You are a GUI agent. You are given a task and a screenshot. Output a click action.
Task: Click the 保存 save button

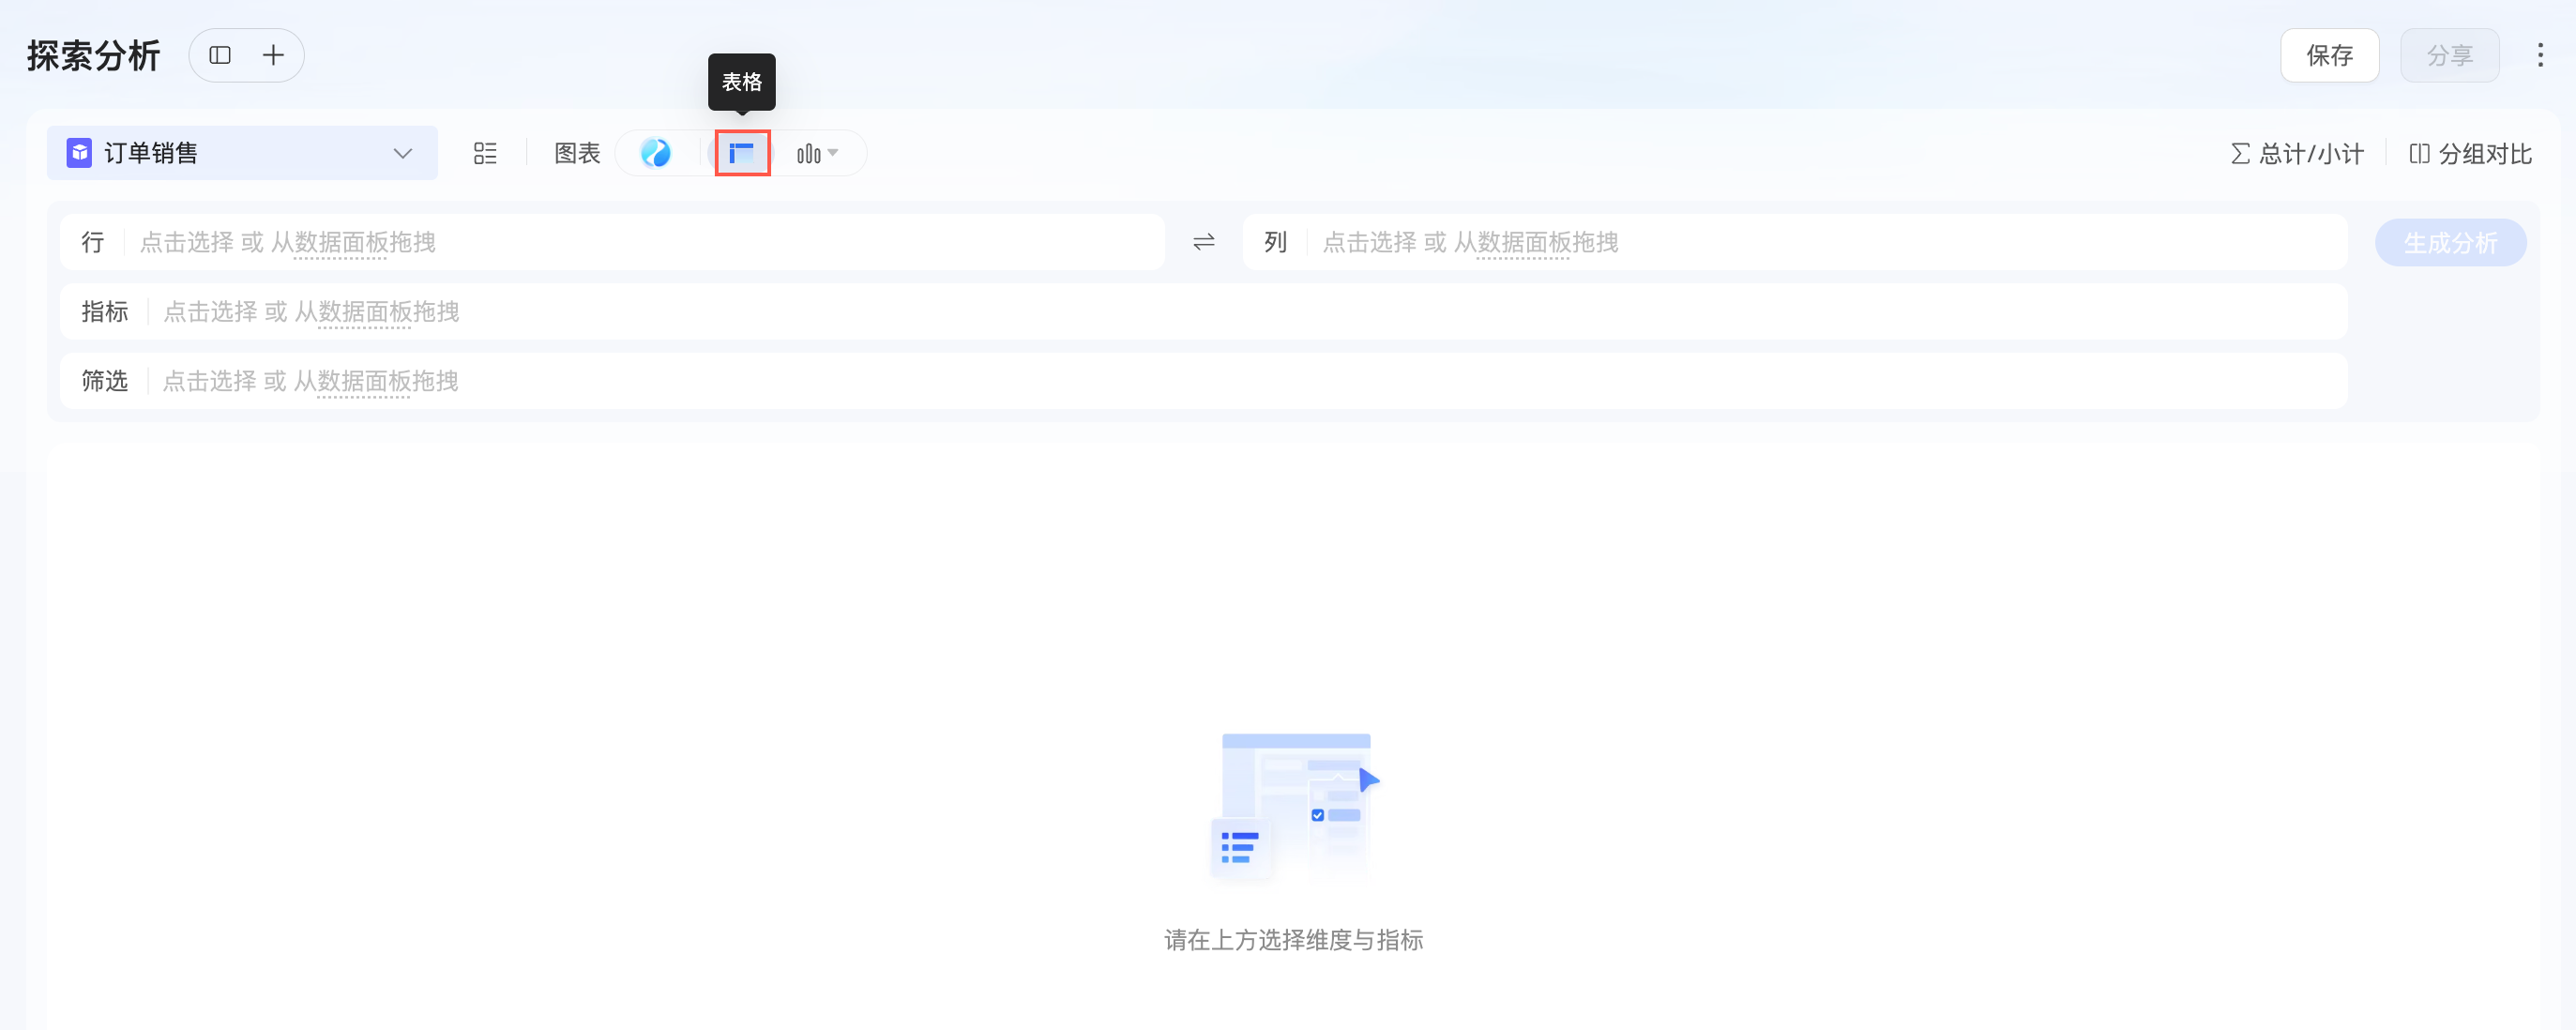2330,55
